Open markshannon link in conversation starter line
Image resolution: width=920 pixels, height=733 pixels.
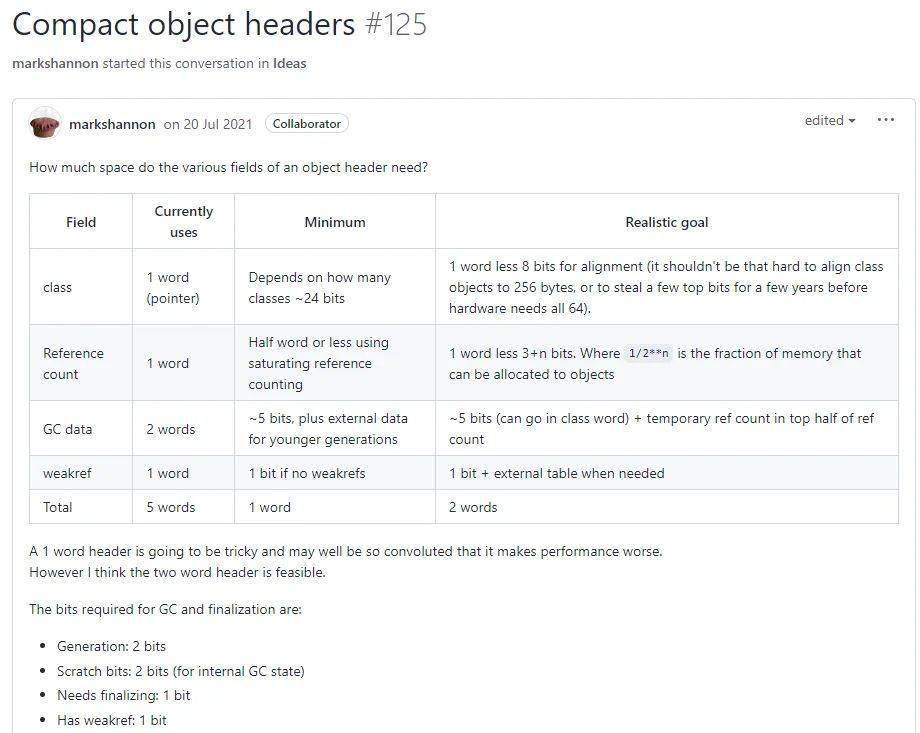click(55, 63)
